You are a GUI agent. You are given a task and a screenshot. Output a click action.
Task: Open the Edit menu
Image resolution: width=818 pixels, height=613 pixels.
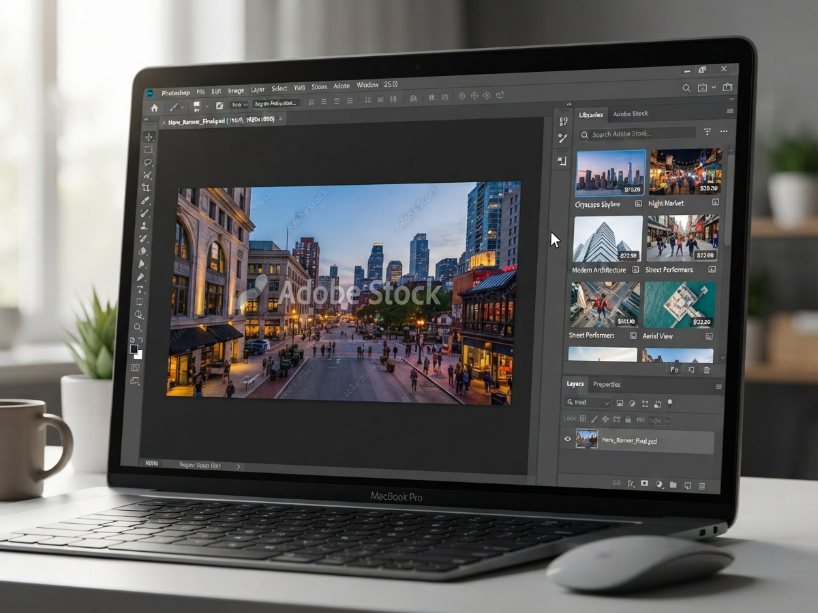point(216,91)
